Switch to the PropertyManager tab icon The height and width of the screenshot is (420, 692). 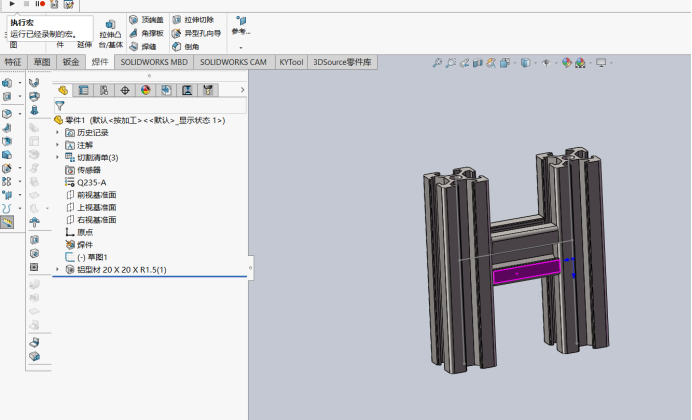pos(83,90)
